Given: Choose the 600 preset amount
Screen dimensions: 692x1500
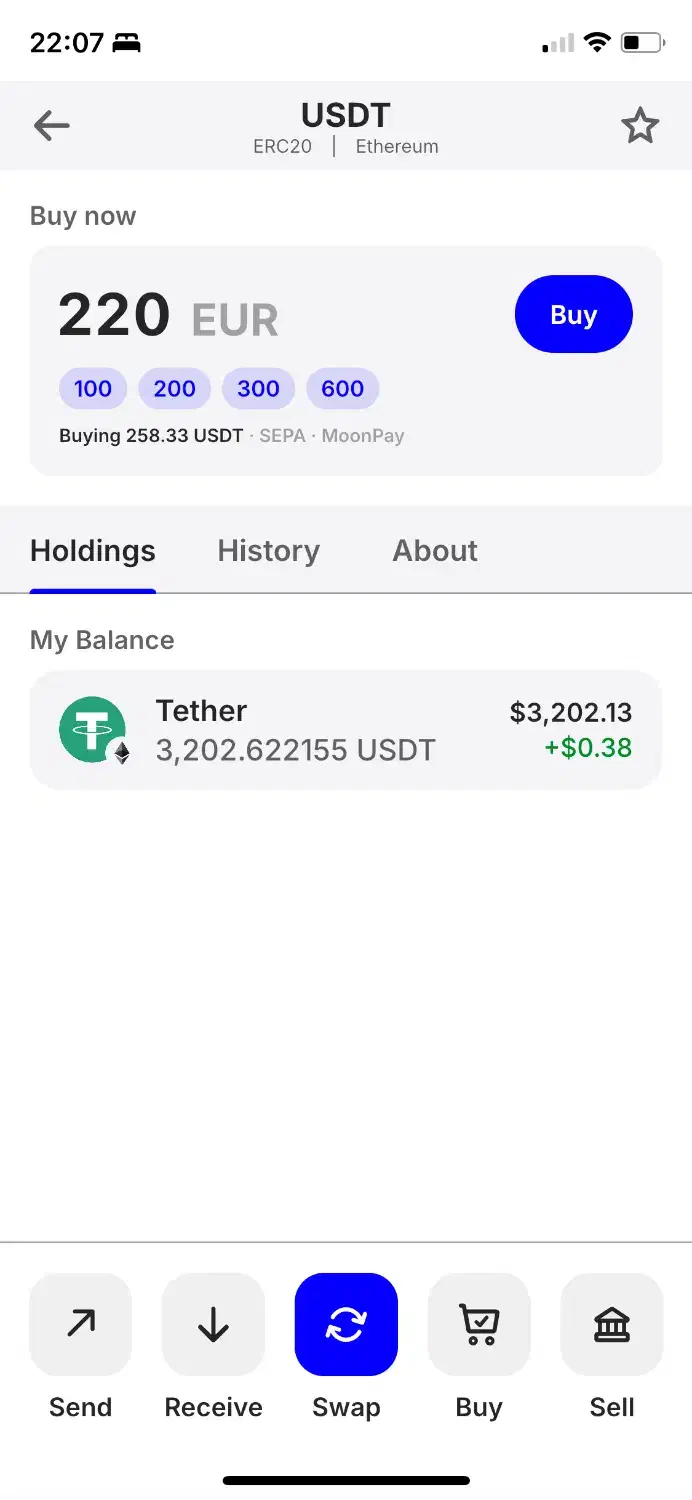Looking at the screenshot, I should 342,389.
